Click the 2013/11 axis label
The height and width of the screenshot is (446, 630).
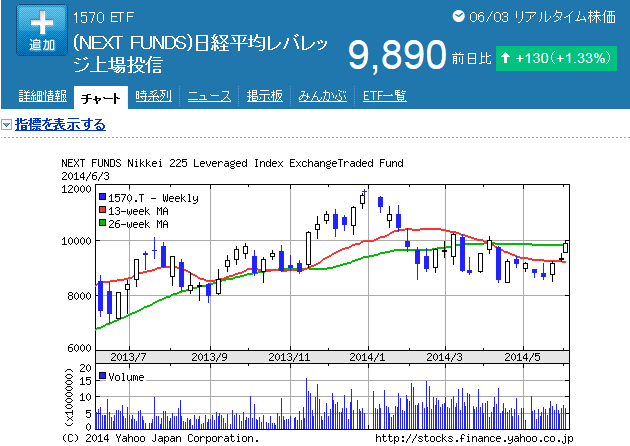coord(289,357)
